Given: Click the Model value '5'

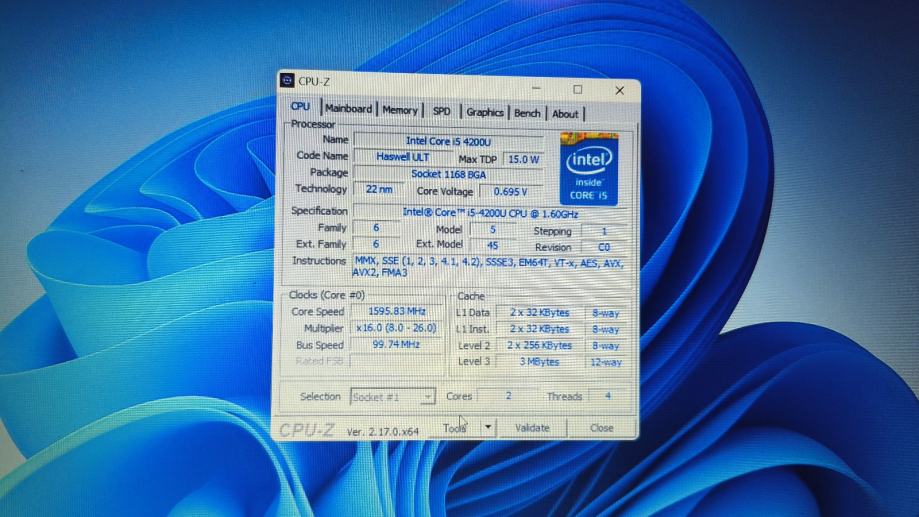Looking at the screenshot, I should 492,230.
